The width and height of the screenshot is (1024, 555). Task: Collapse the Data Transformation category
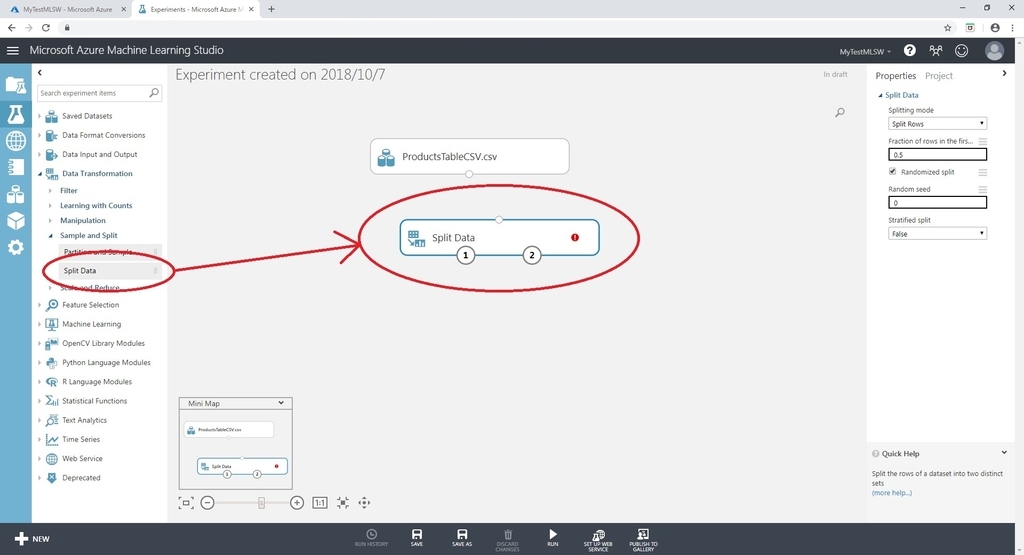pyautogui.click(x=39, y=174)
